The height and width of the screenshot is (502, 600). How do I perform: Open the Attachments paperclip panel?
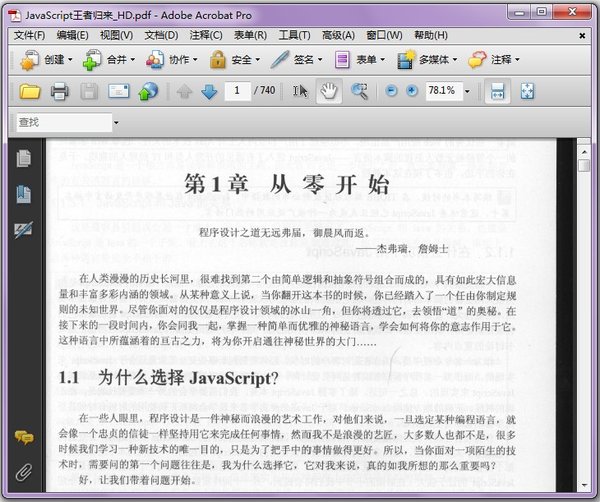coord(24,472)
